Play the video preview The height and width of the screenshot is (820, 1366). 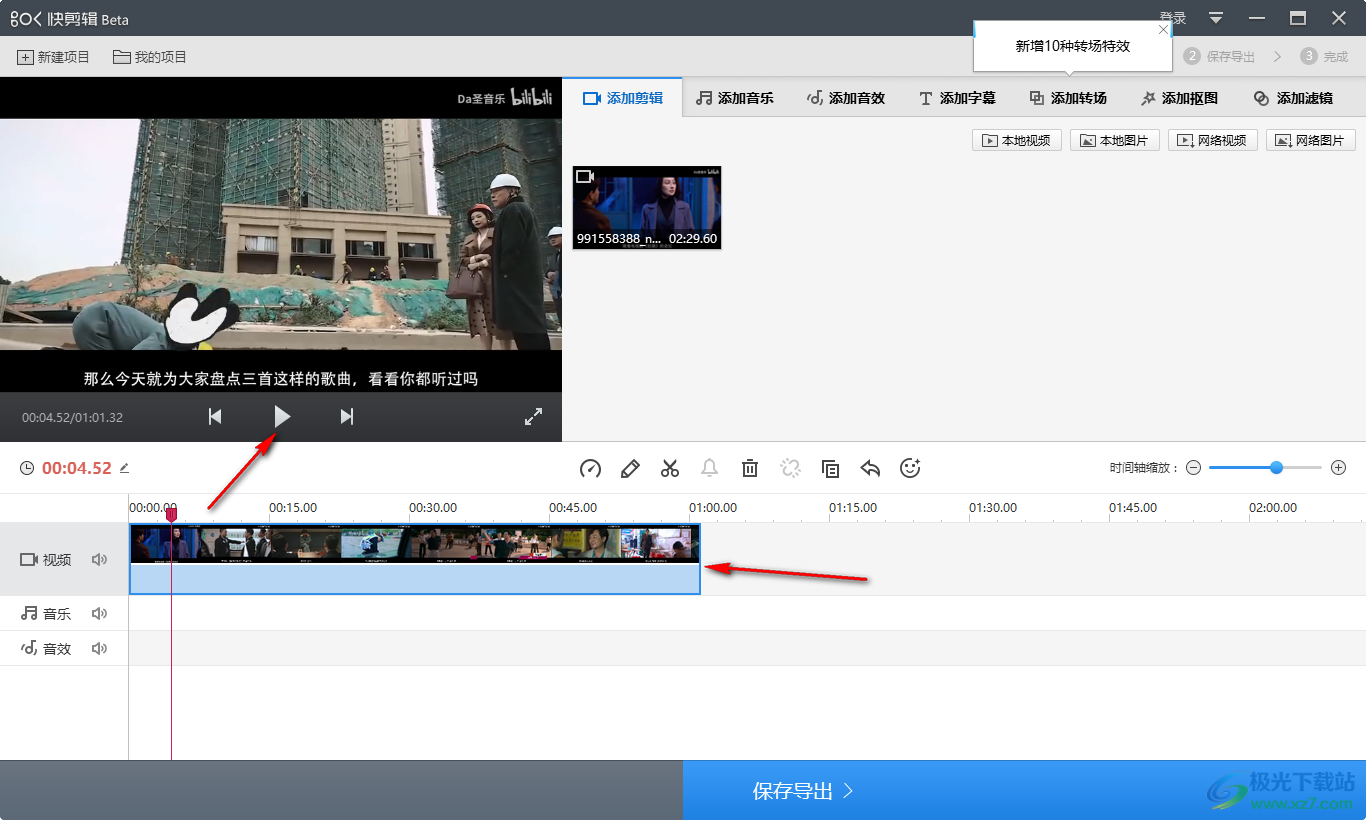click(x=282, y=417)
